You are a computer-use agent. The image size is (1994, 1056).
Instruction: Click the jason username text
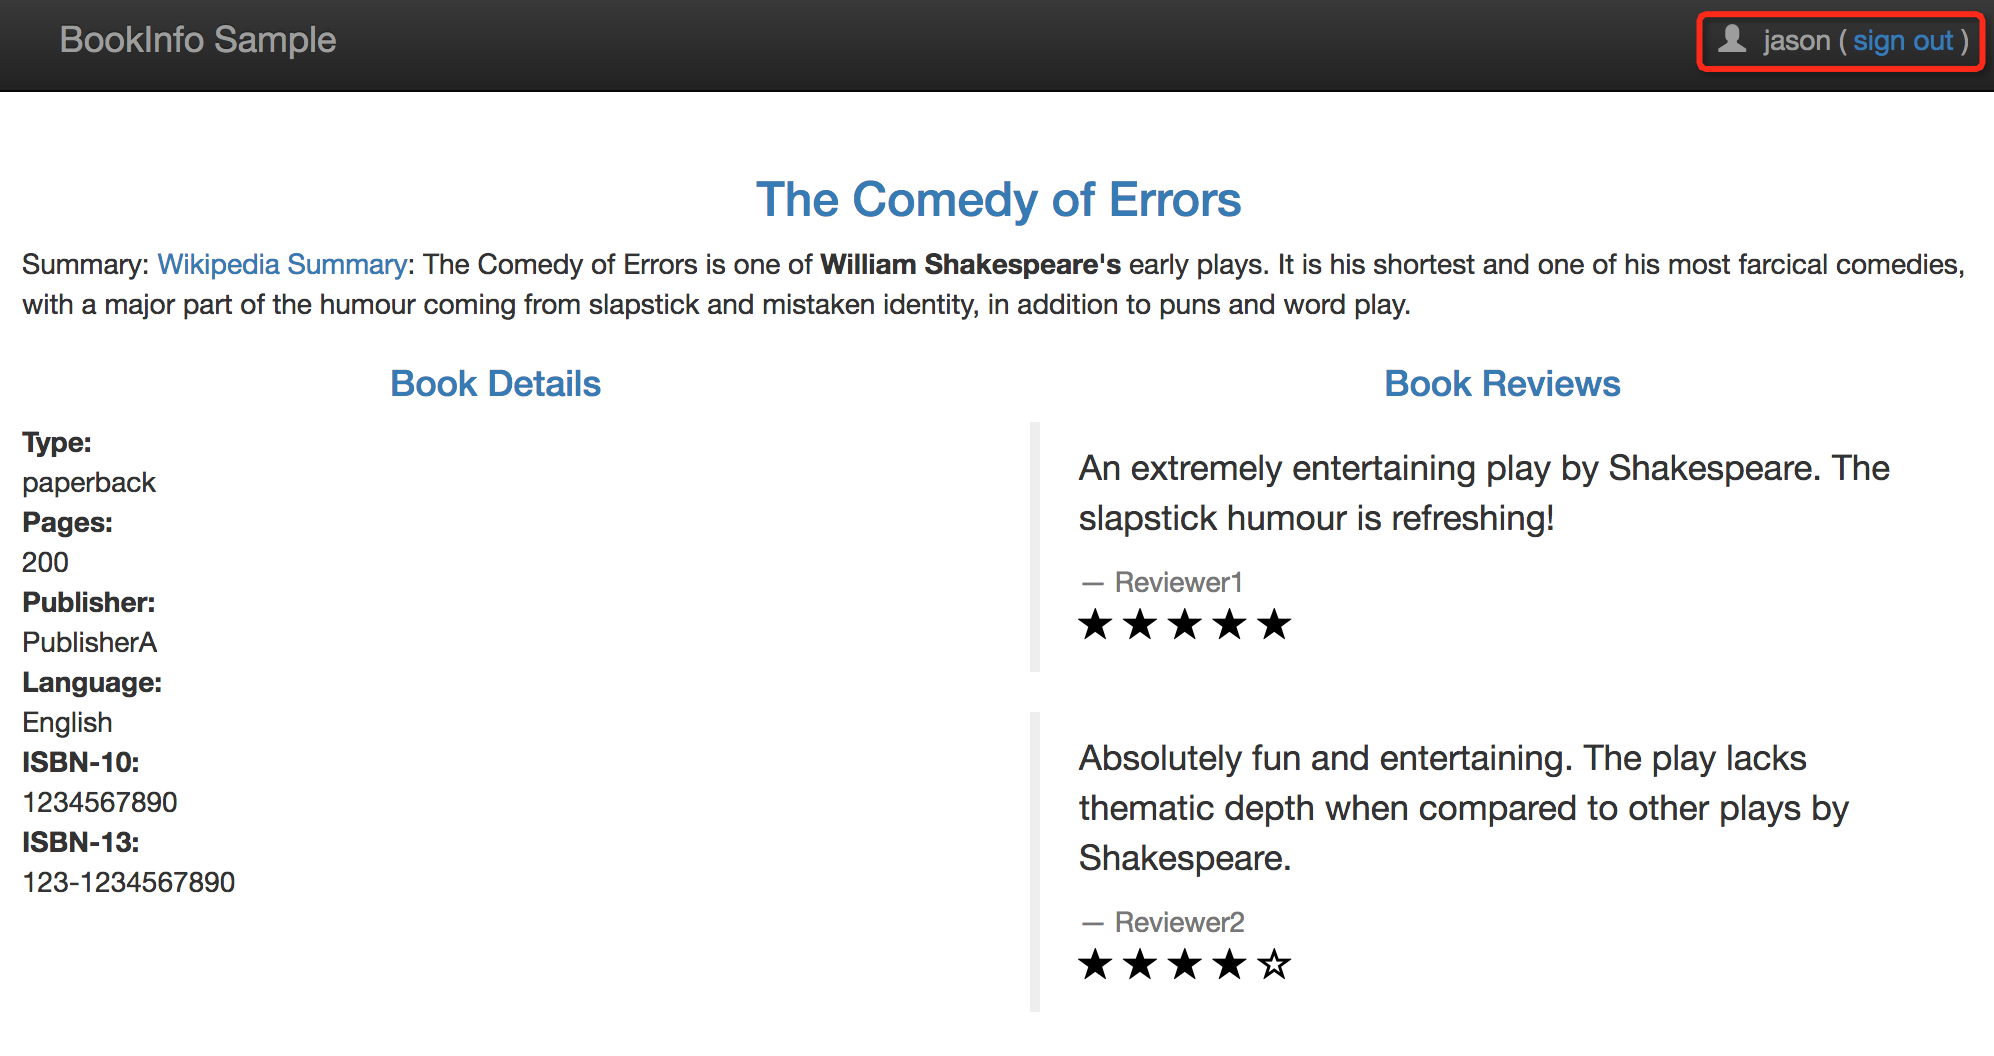coord(1796,41)
